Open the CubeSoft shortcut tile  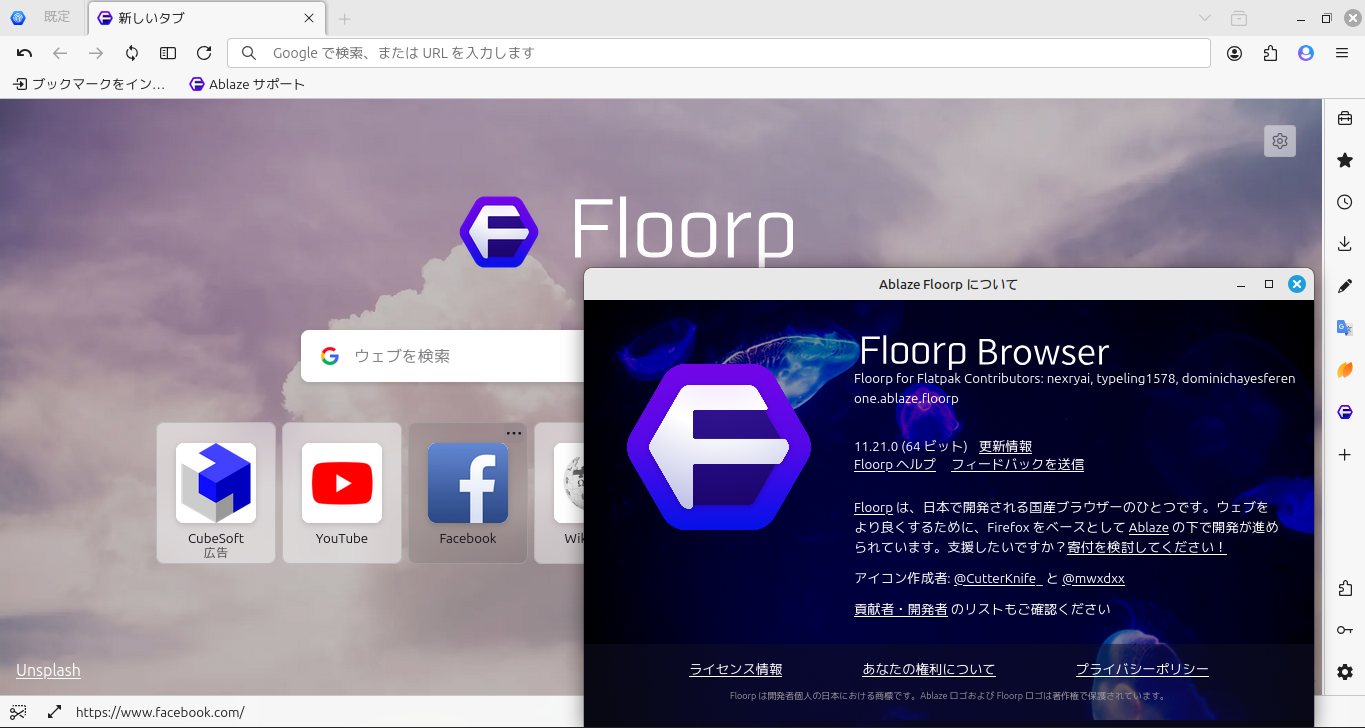(x=216, y=493)
